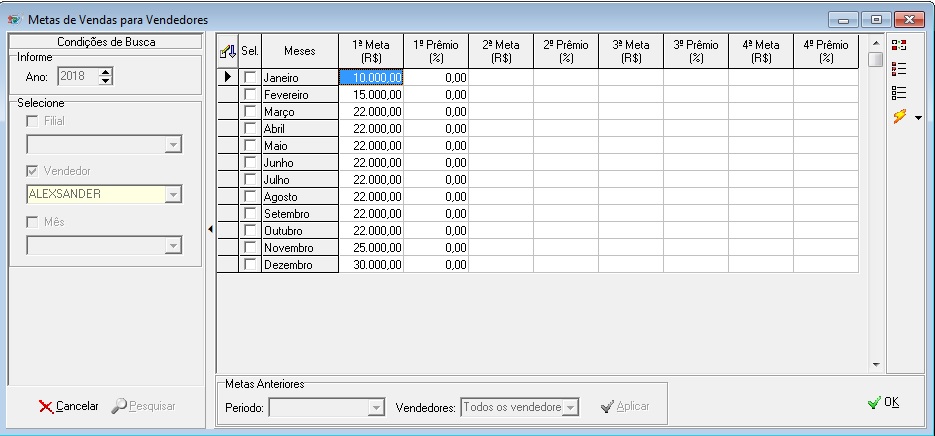Increase the Ano value with up arrow
The image size is (935, 436).
[105, 72]
